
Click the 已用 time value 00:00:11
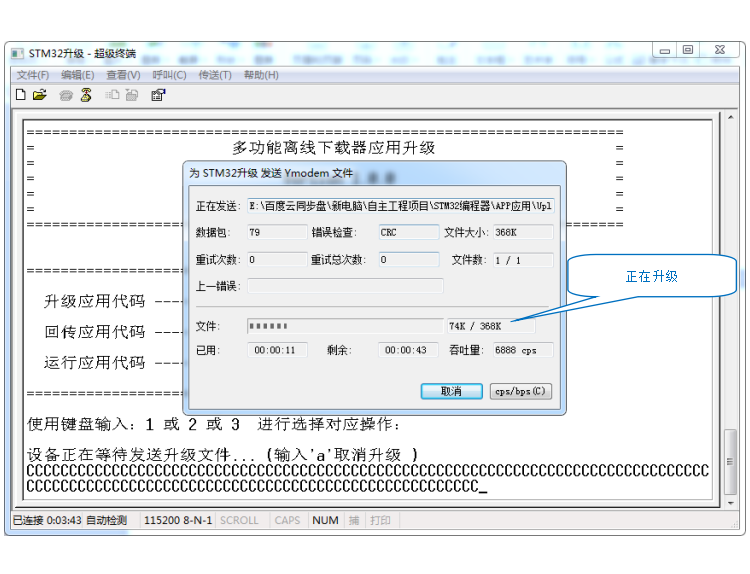point(277,350)
